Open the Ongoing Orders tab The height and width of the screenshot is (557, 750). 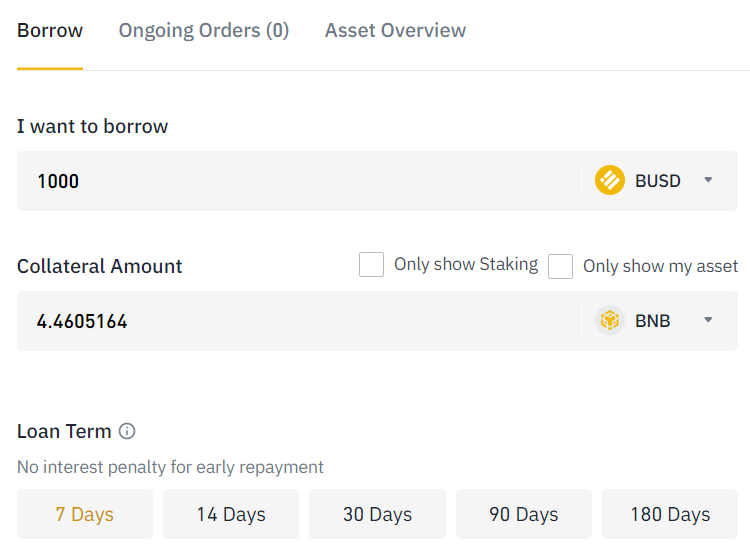[x=204, y=31]
